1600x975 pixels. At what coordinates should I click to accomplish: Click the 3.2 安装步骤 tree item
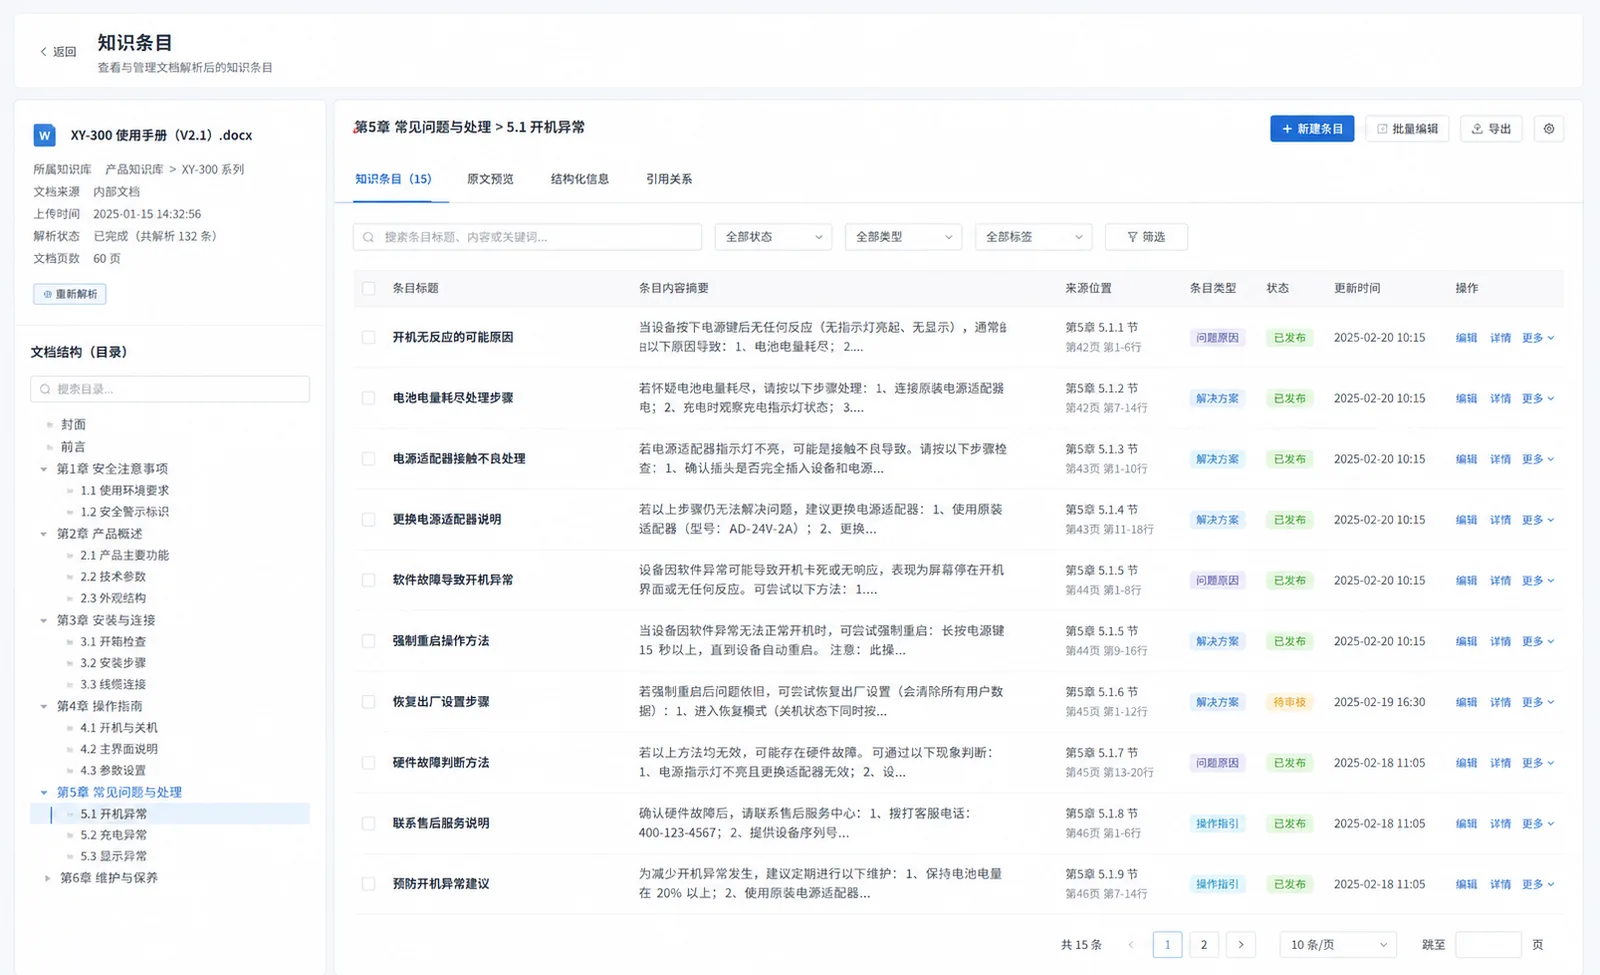click(113, 663)
